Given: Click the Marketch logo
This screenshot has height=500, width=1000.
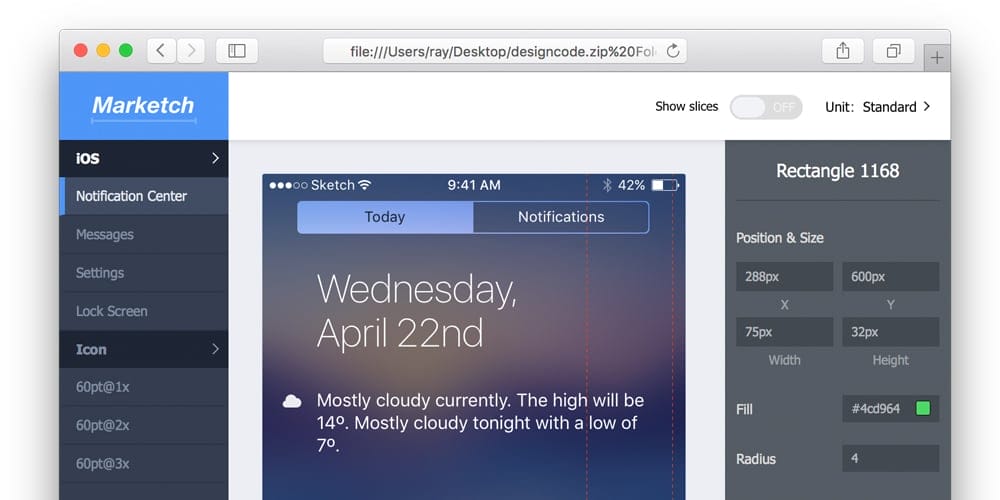Looking at the screenshot, I should click(x=143, y=105).
